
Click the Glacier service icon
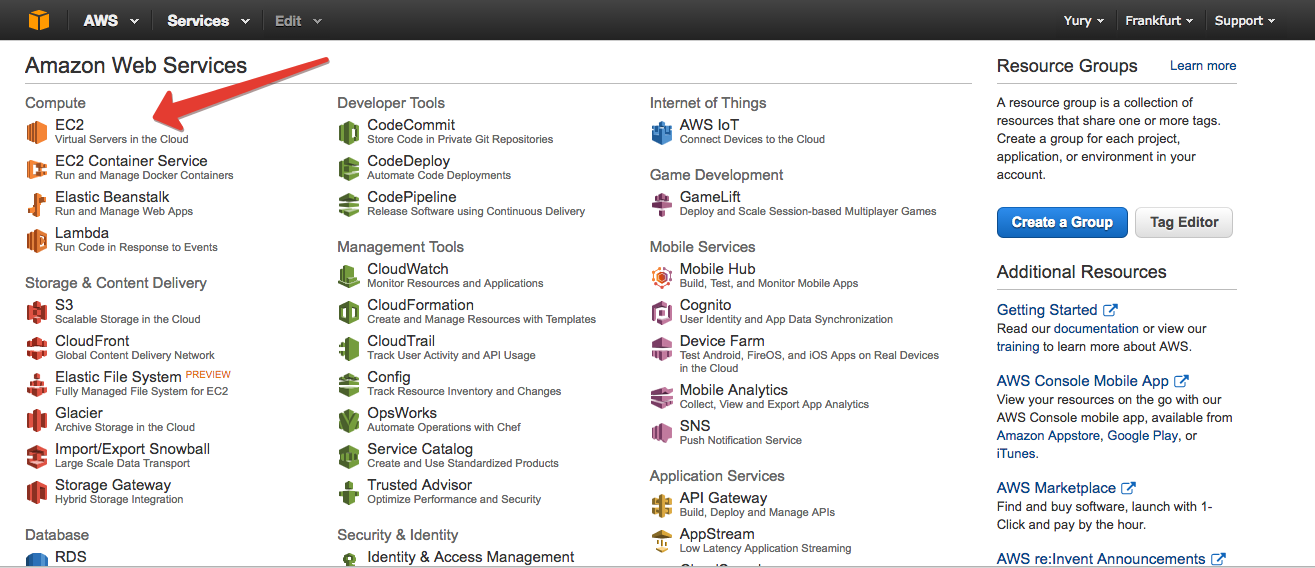point(37,420)
